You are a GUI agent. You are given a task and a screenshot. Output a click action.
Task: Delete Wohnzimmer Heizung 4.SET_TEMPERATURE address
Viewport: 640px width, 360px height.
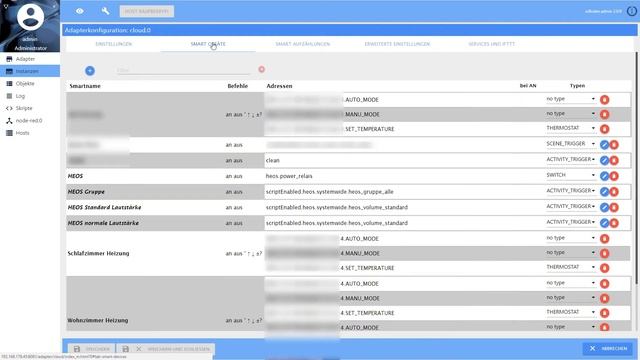pyautogui.click(x=604, y=313)
